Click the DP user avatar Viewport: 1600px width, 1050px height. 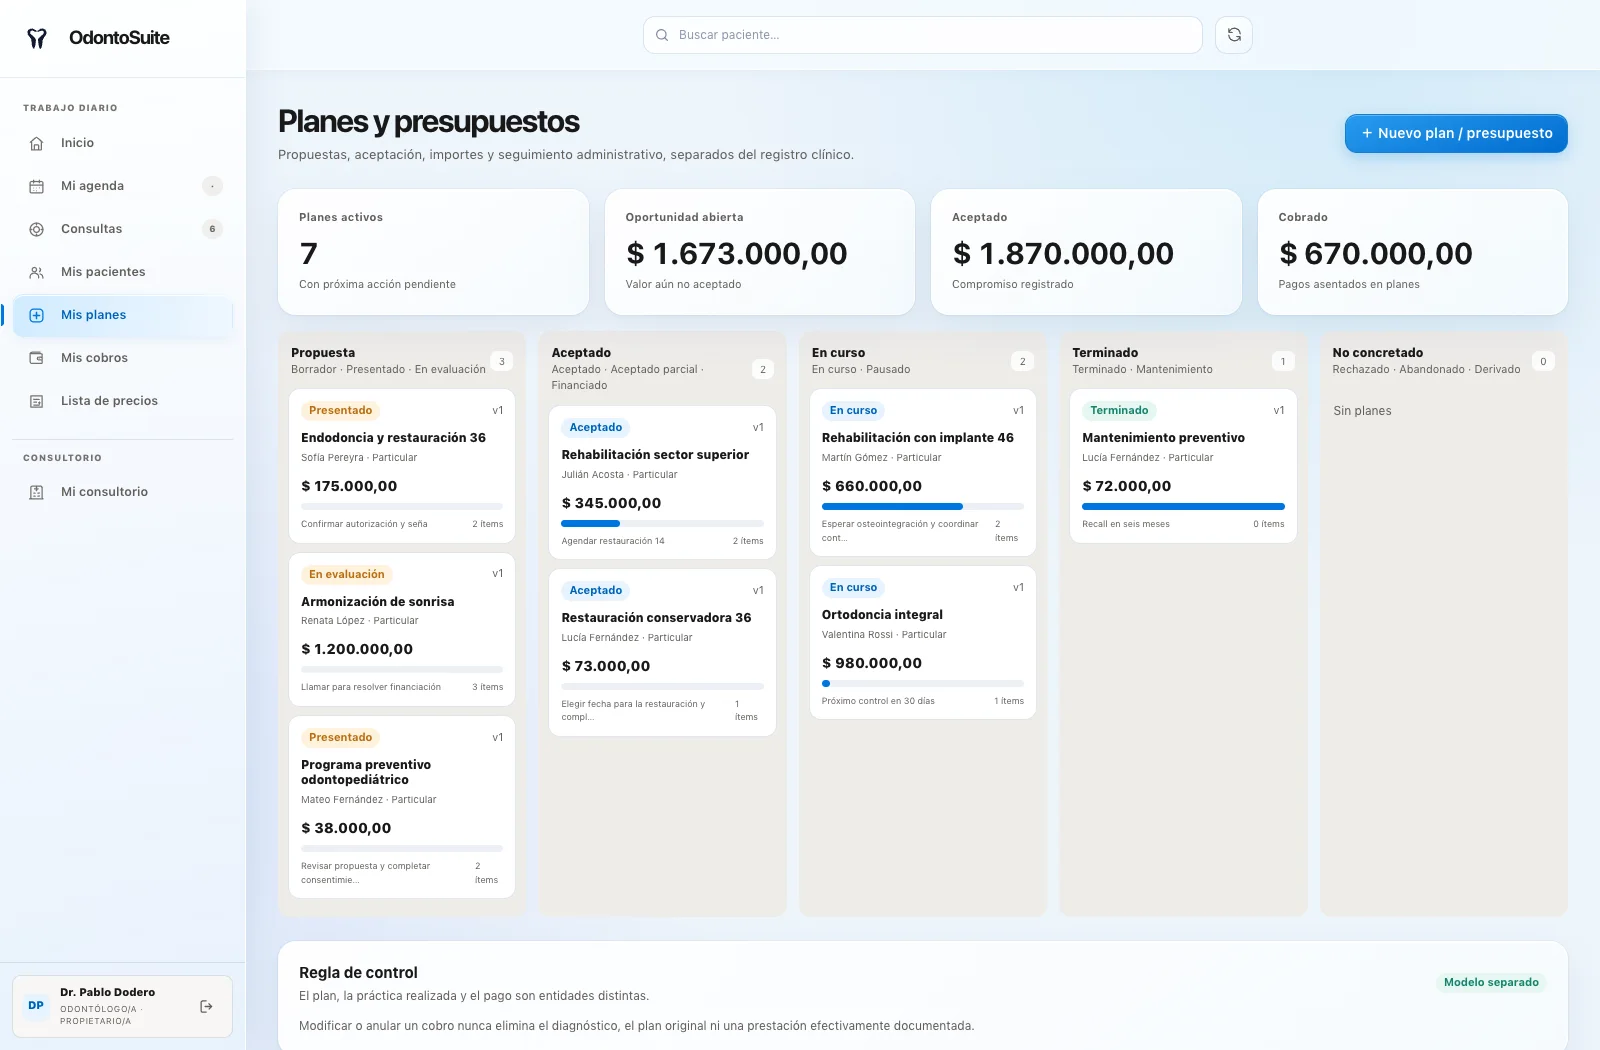(x=36, y=1006)
